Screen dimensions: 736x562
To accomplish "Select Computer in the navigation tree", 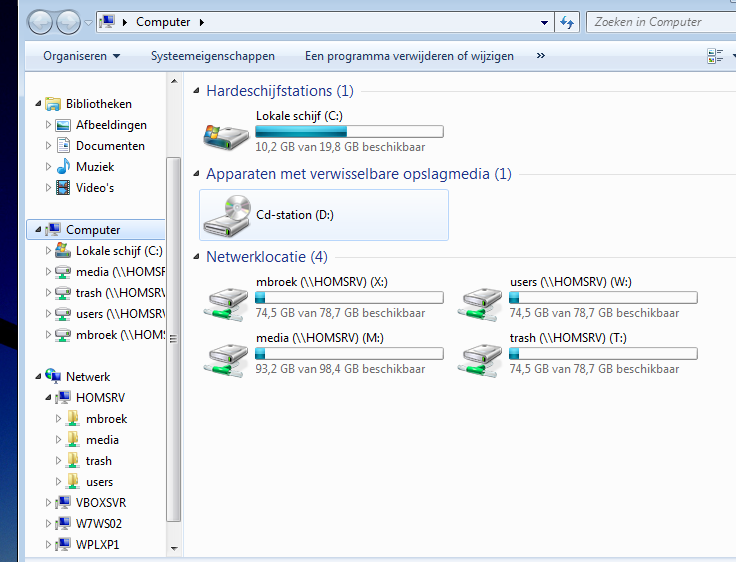I will [x=93, y=230].
